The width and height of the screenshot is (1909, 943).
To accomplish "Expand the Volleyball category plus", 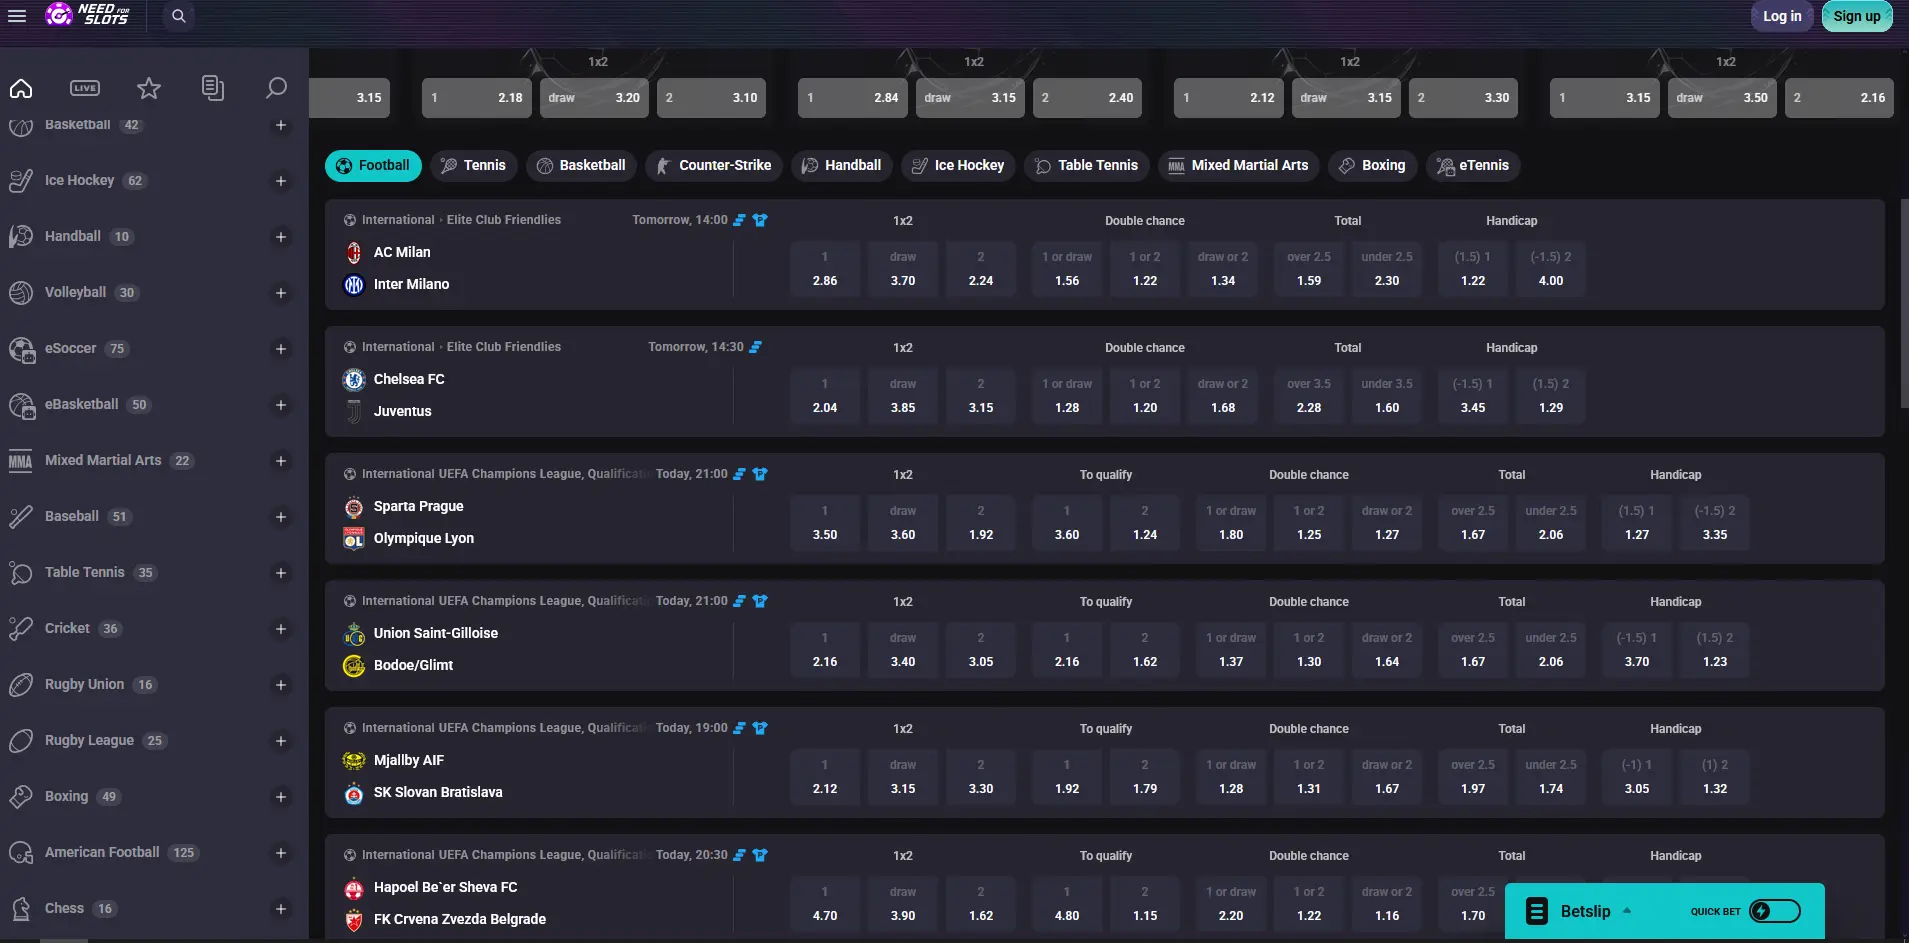I will click(x=281, y=293).
